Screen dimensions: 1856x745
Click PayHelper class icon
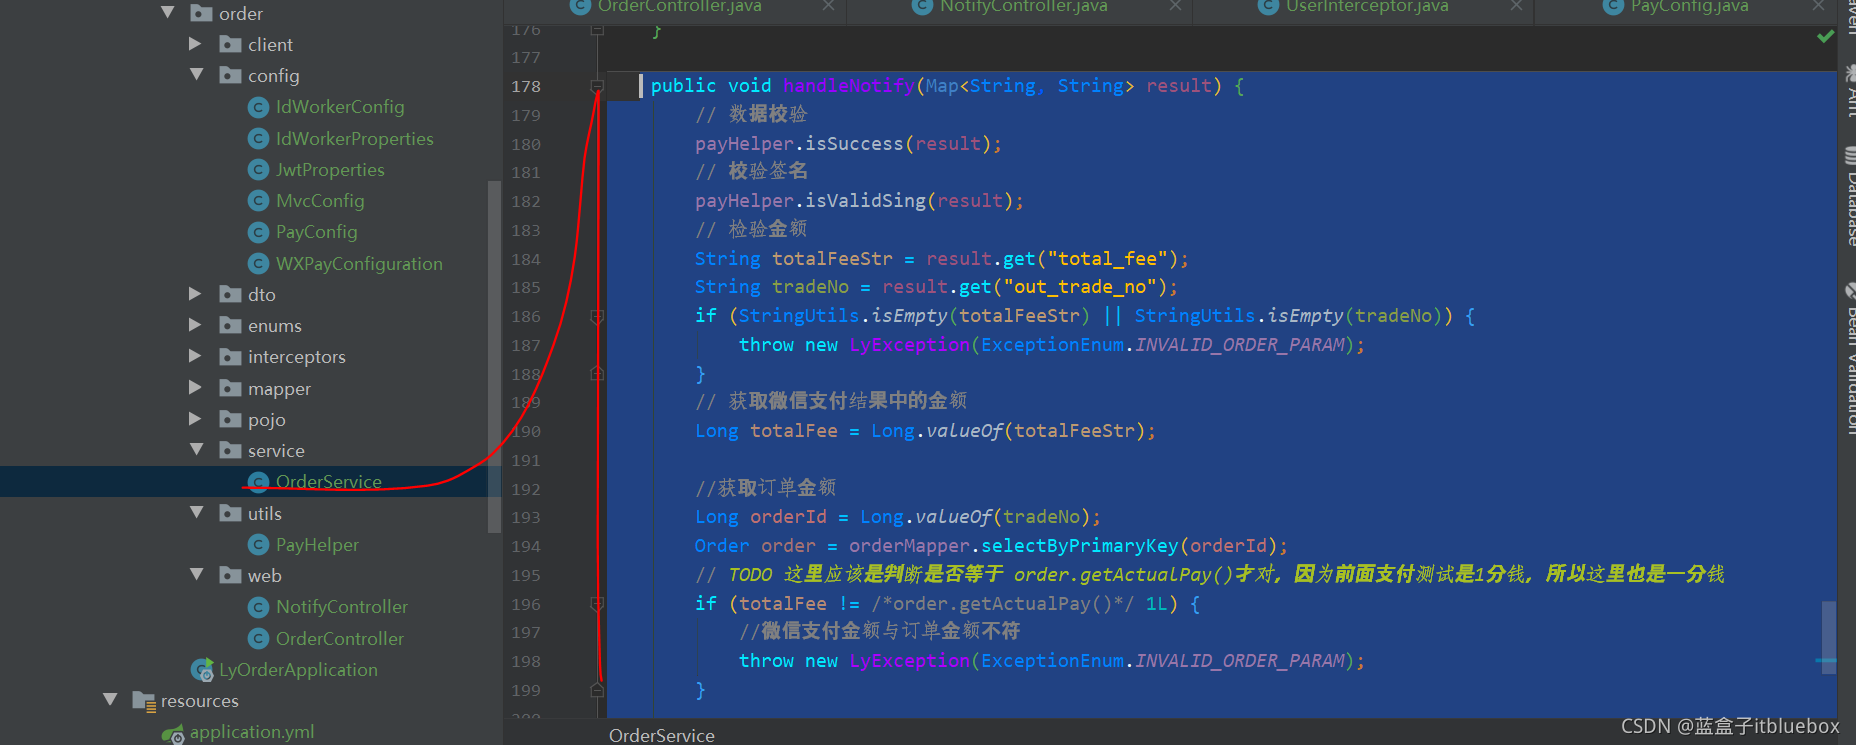click(x=258, y=544)
